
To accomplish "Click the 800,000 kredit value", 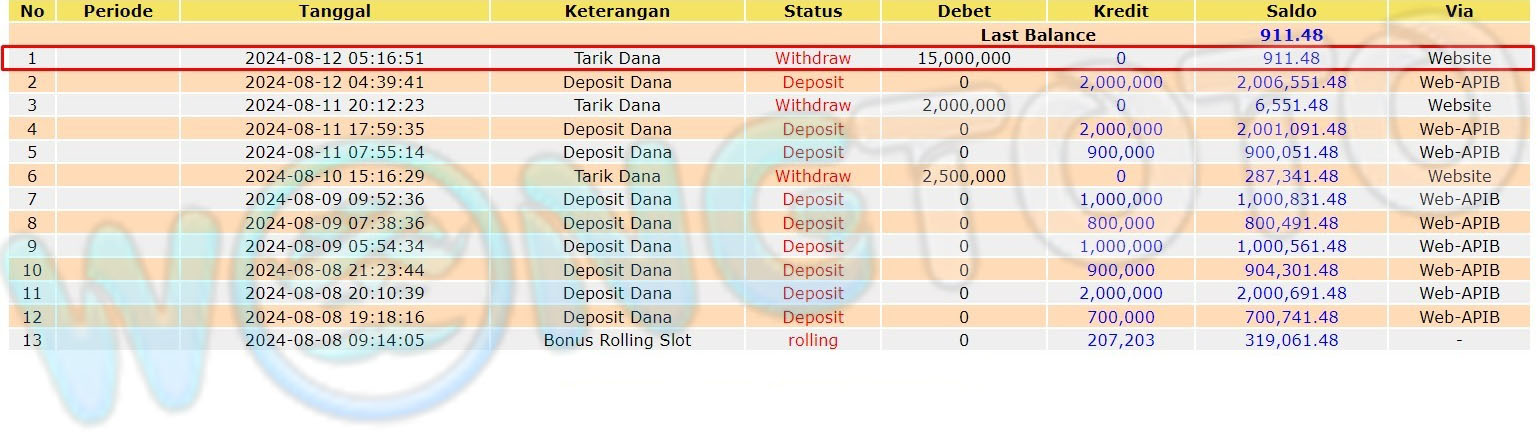I will [1121, 223].
